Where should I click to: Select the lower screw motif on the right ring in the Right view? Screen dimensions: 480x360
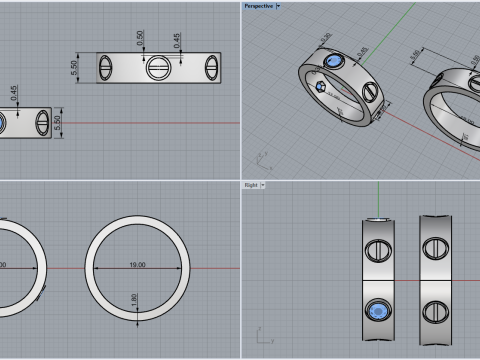435,312
